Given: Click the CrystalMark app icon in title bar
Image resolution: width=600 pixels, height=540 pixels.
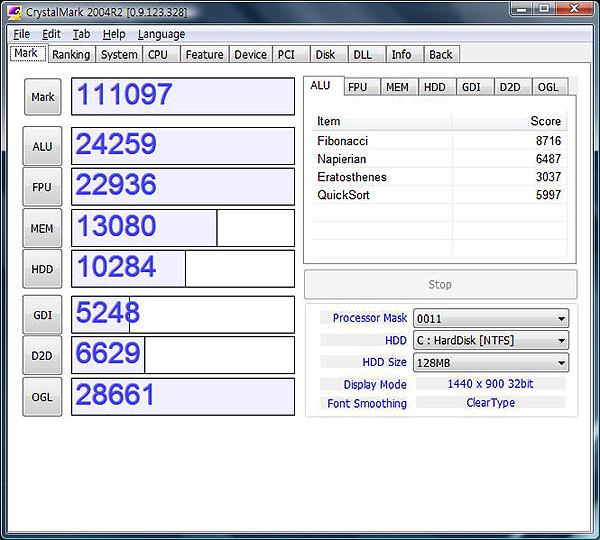Looking at the screenshot, I should [x=14, y=12].
